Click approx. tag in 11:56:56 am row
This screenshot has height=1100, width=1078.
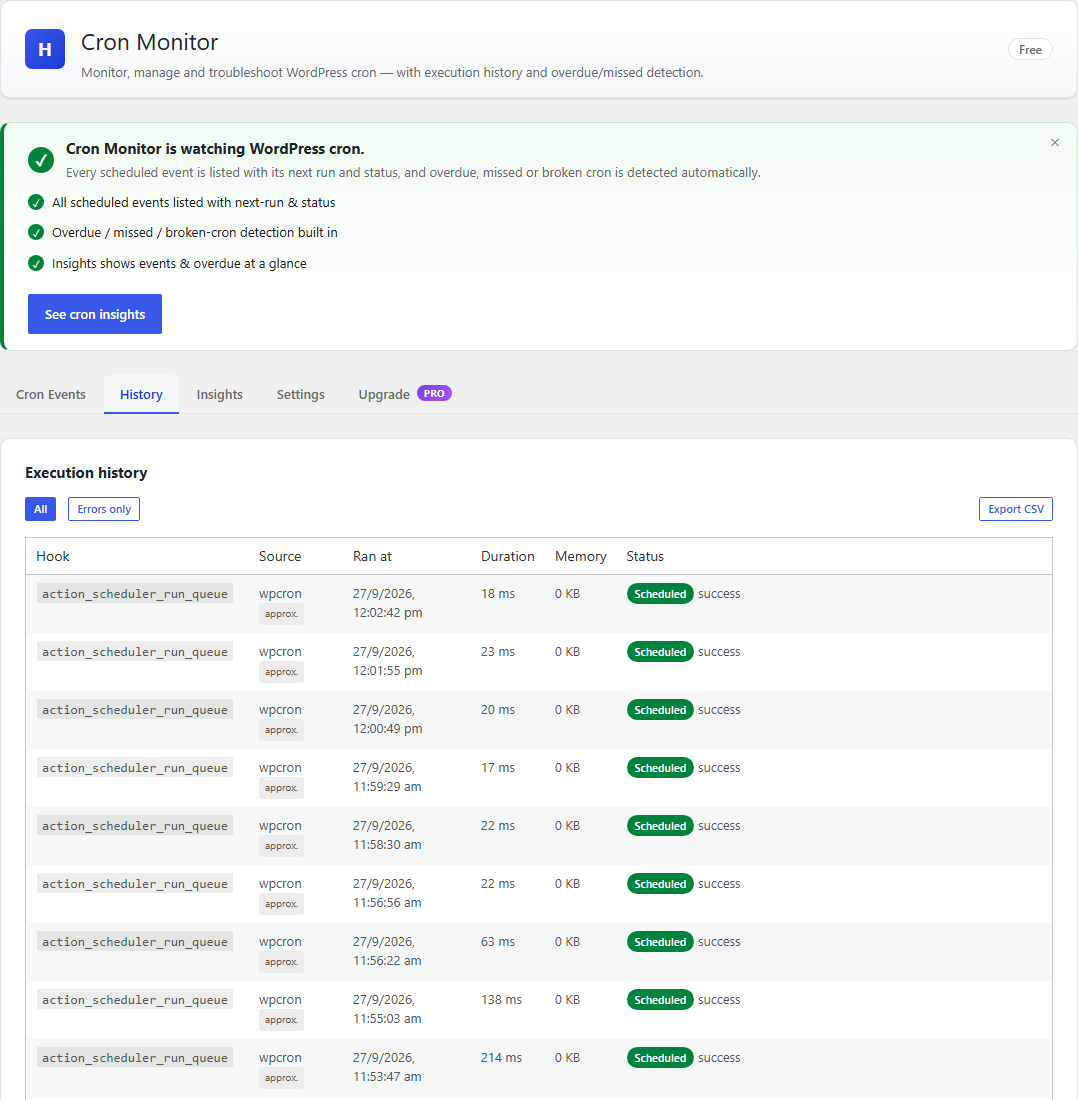point(281,904)
